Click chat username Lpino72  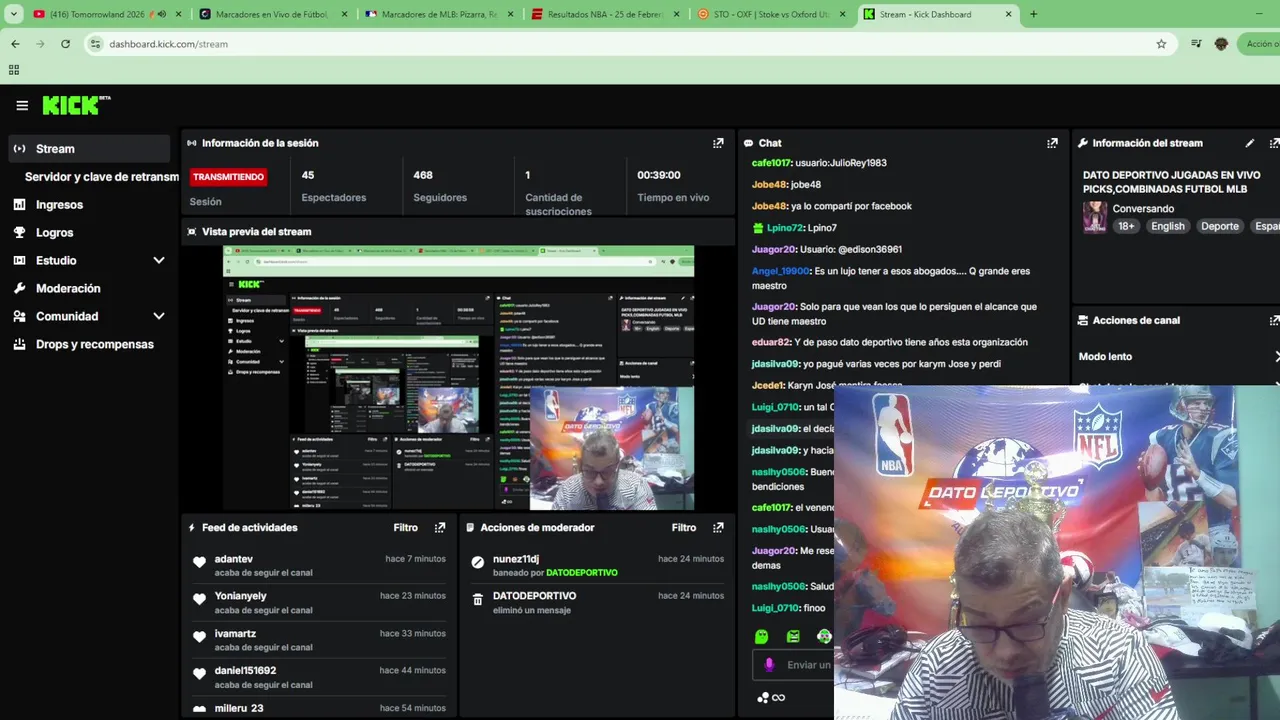[785, 228]
